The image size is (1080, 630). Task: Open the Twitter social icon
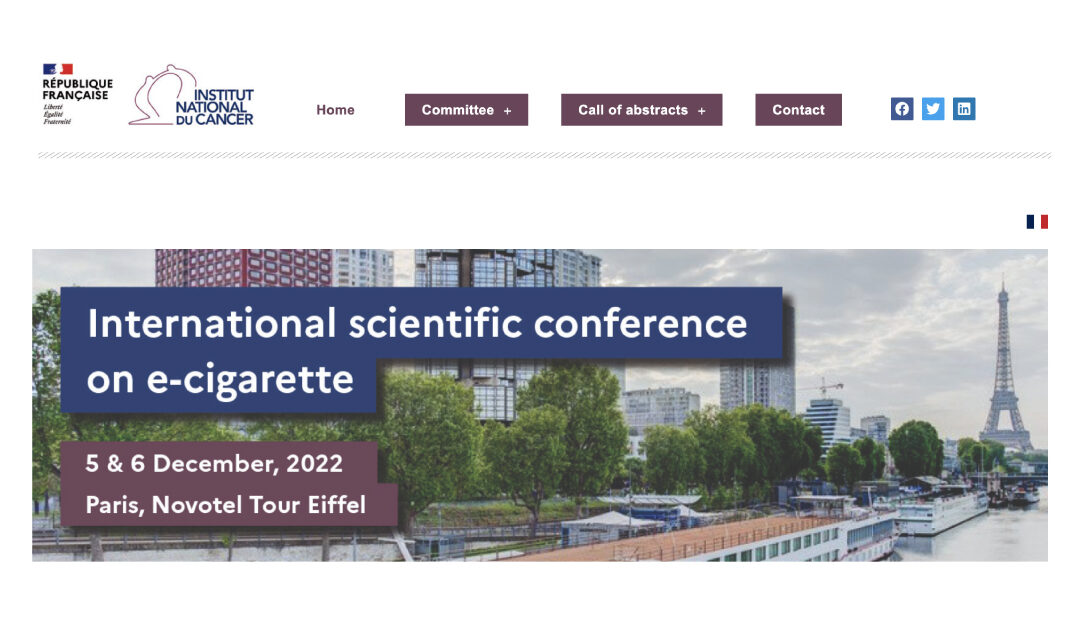pyautogui.click(x=932, y=108)
